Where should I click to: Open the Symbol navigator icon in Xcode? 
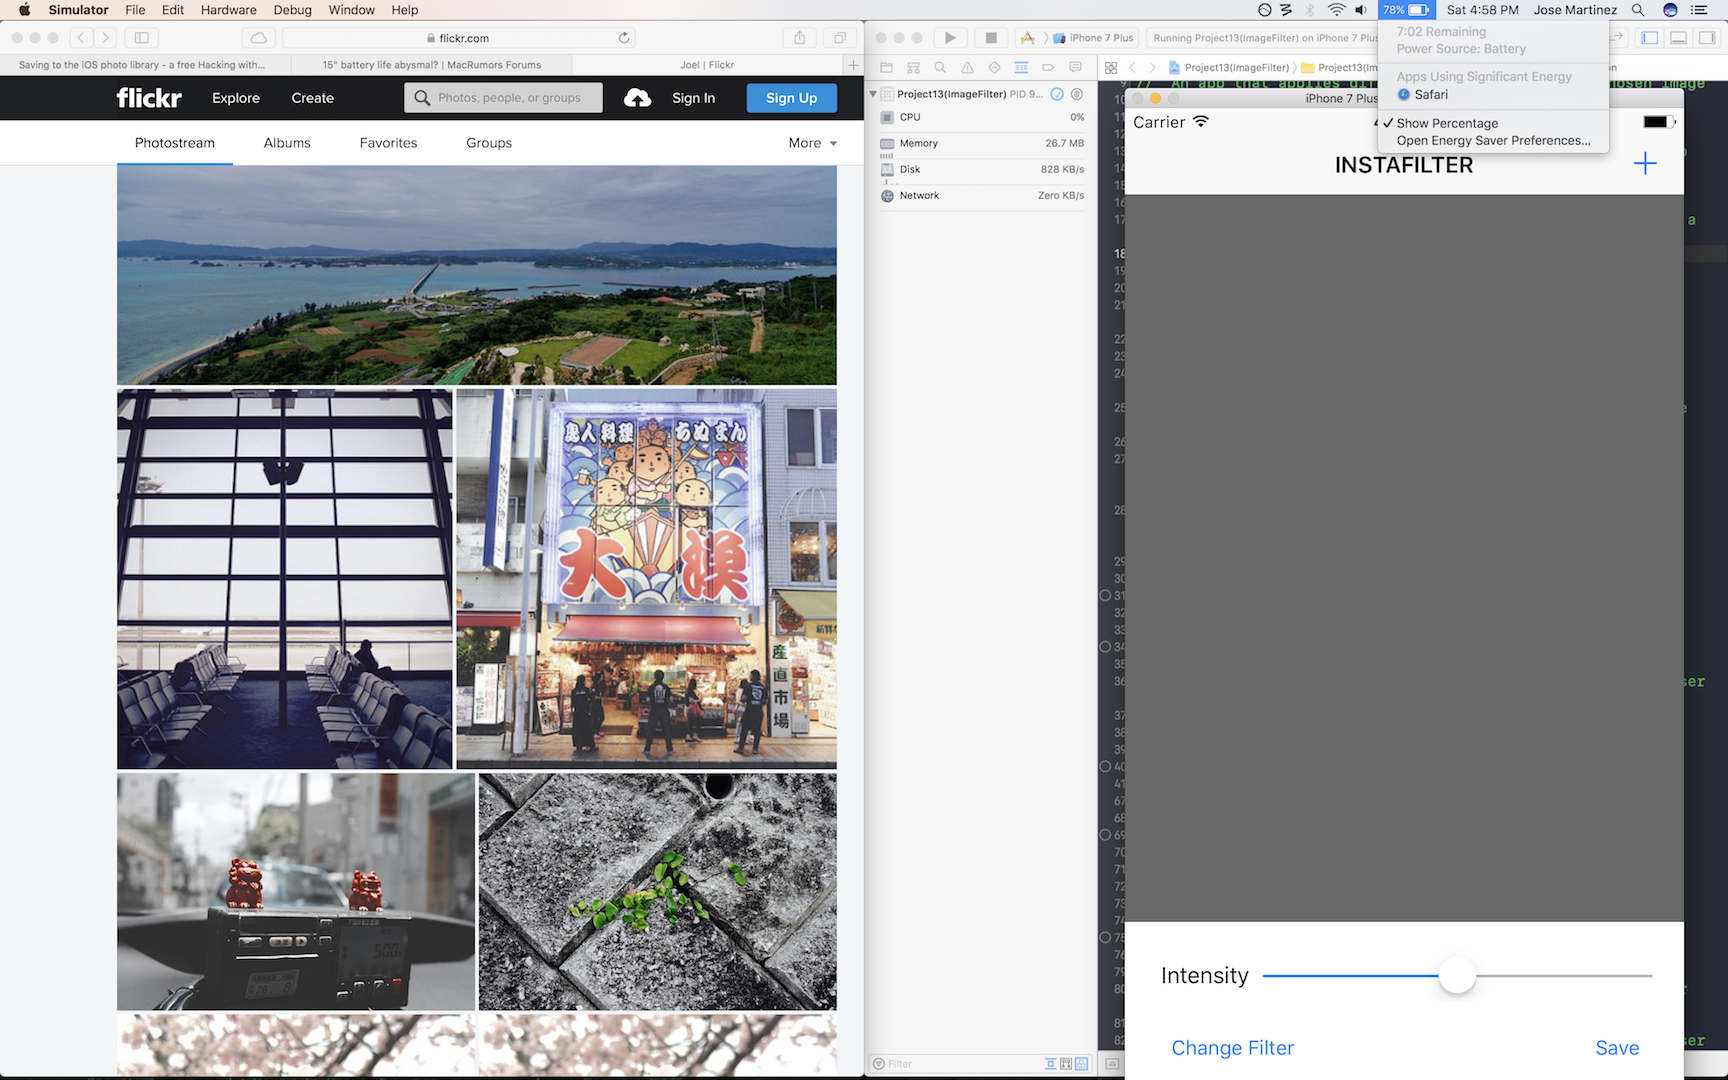pyautogui.click(x=913, y=68)
